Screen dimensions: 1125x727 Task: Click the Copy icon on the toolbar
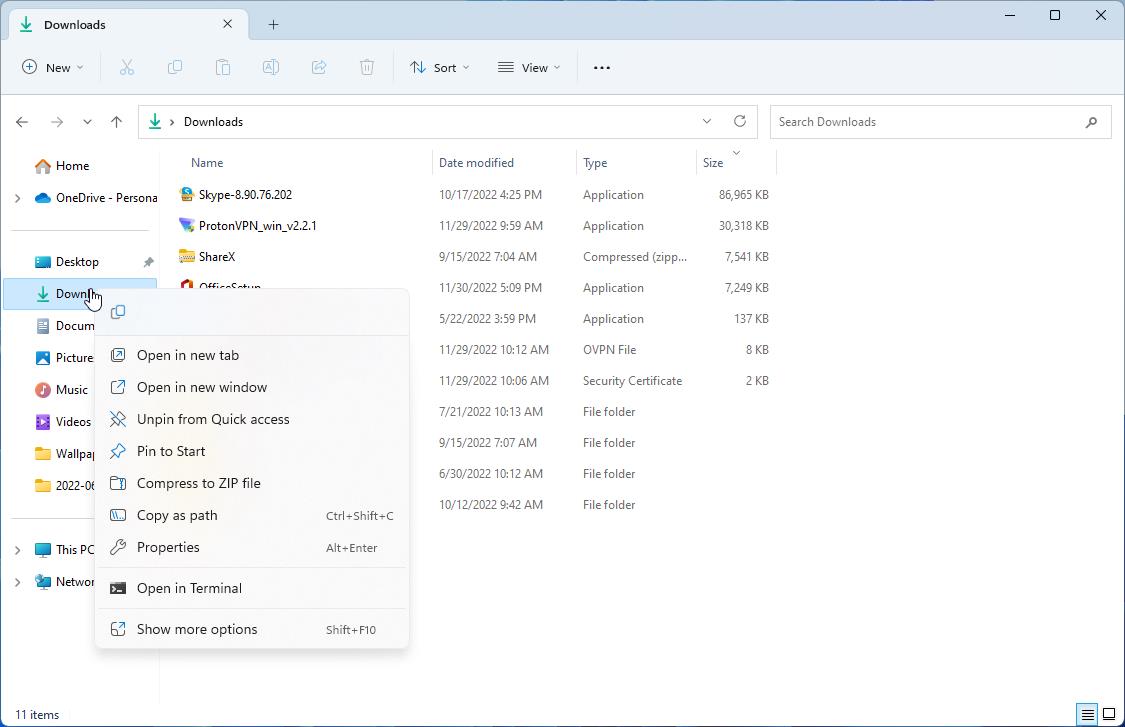[174, 67]
